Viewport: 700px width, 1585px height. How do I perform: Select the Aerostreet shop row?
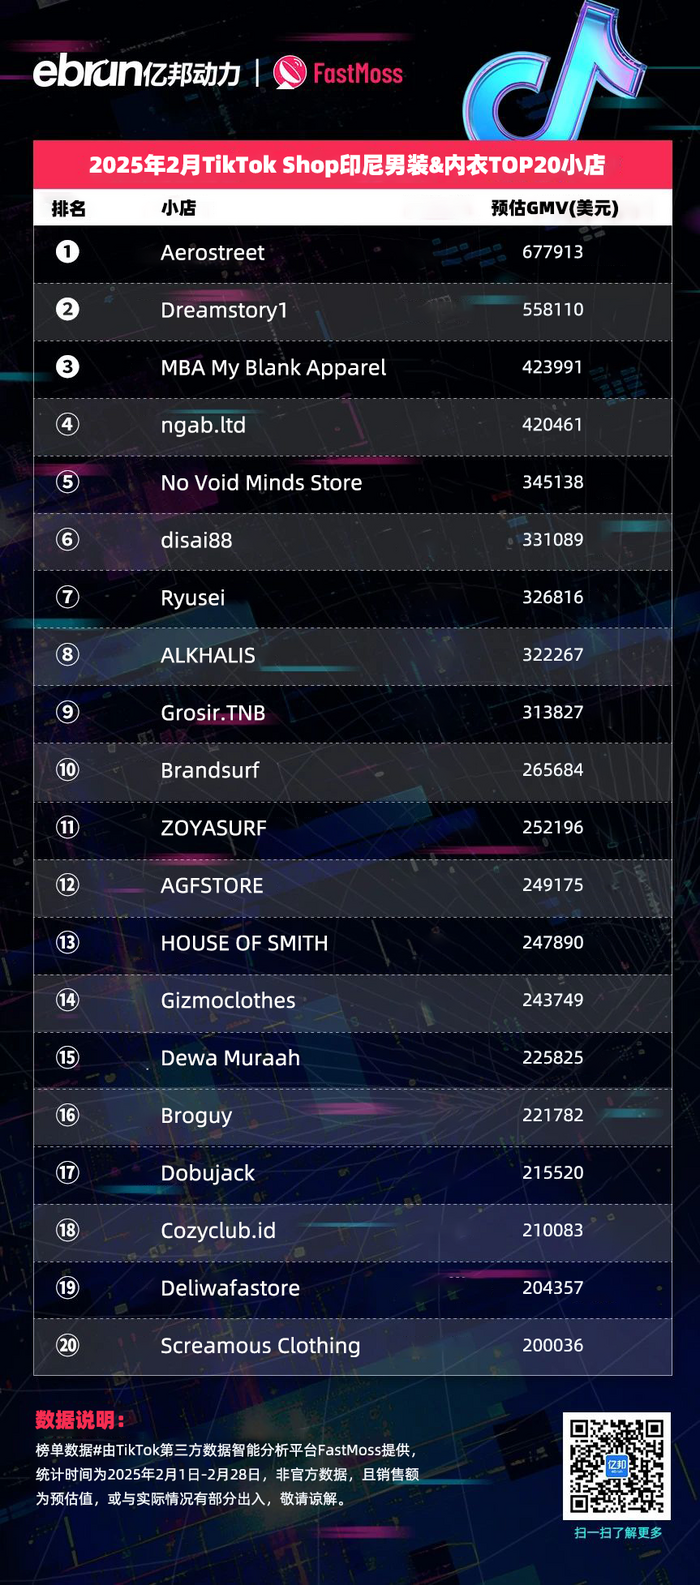point(352,253)
